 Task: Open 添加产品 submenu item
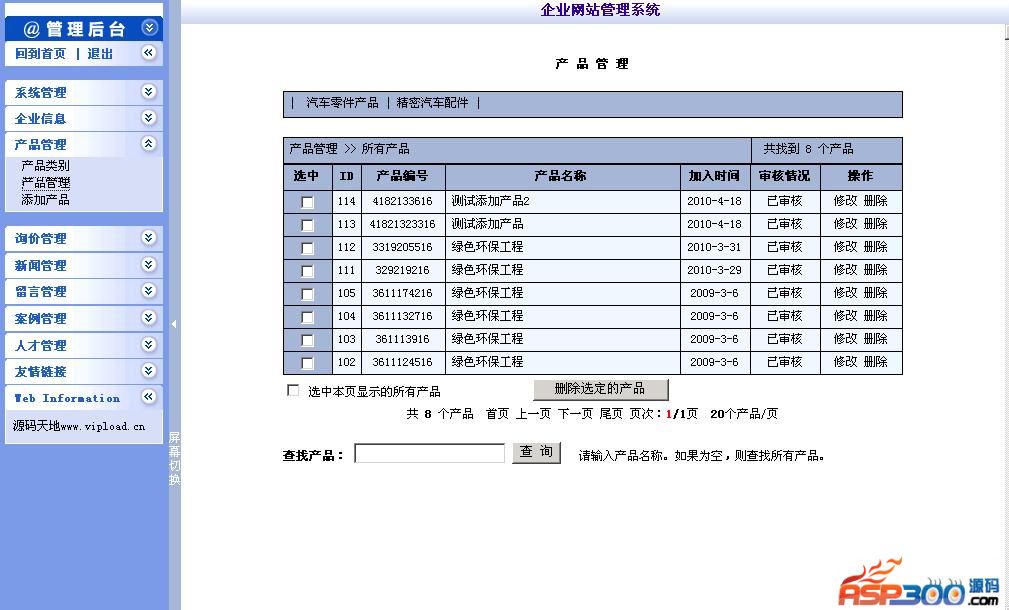click(45, 199)
